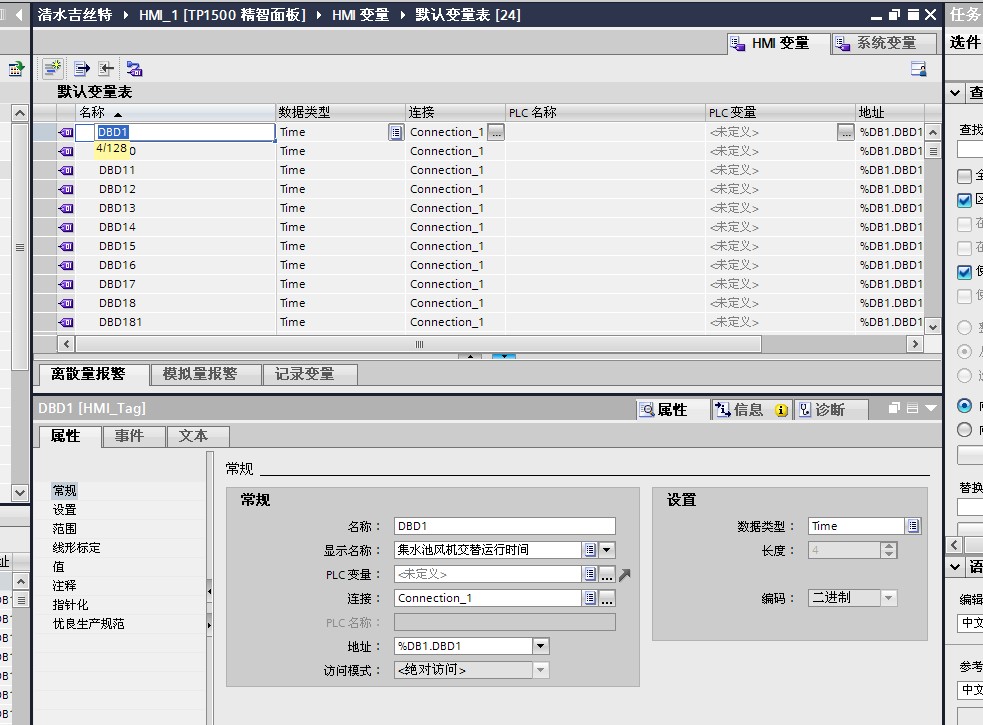Click the 长度 spinner control
This screenshot has height=725, width=983.
click(x=888, y=551)
